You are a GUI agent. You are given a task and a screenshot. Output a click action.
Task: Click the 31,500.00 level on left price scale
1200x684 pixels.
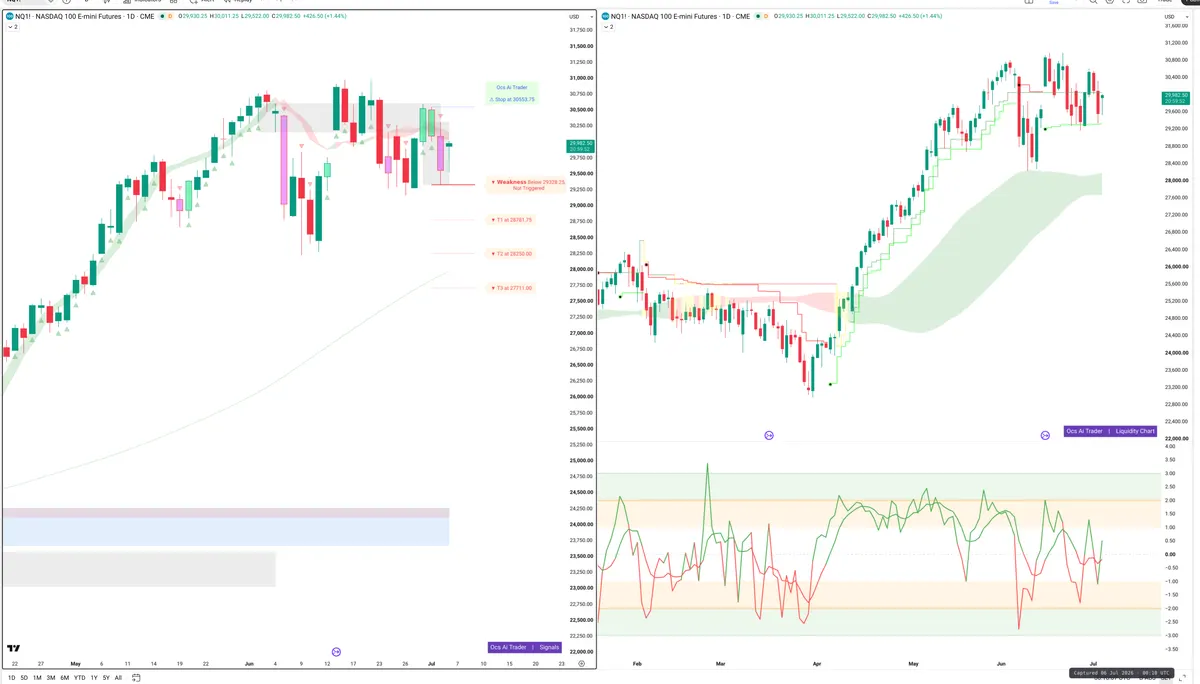tap(581, 46)
